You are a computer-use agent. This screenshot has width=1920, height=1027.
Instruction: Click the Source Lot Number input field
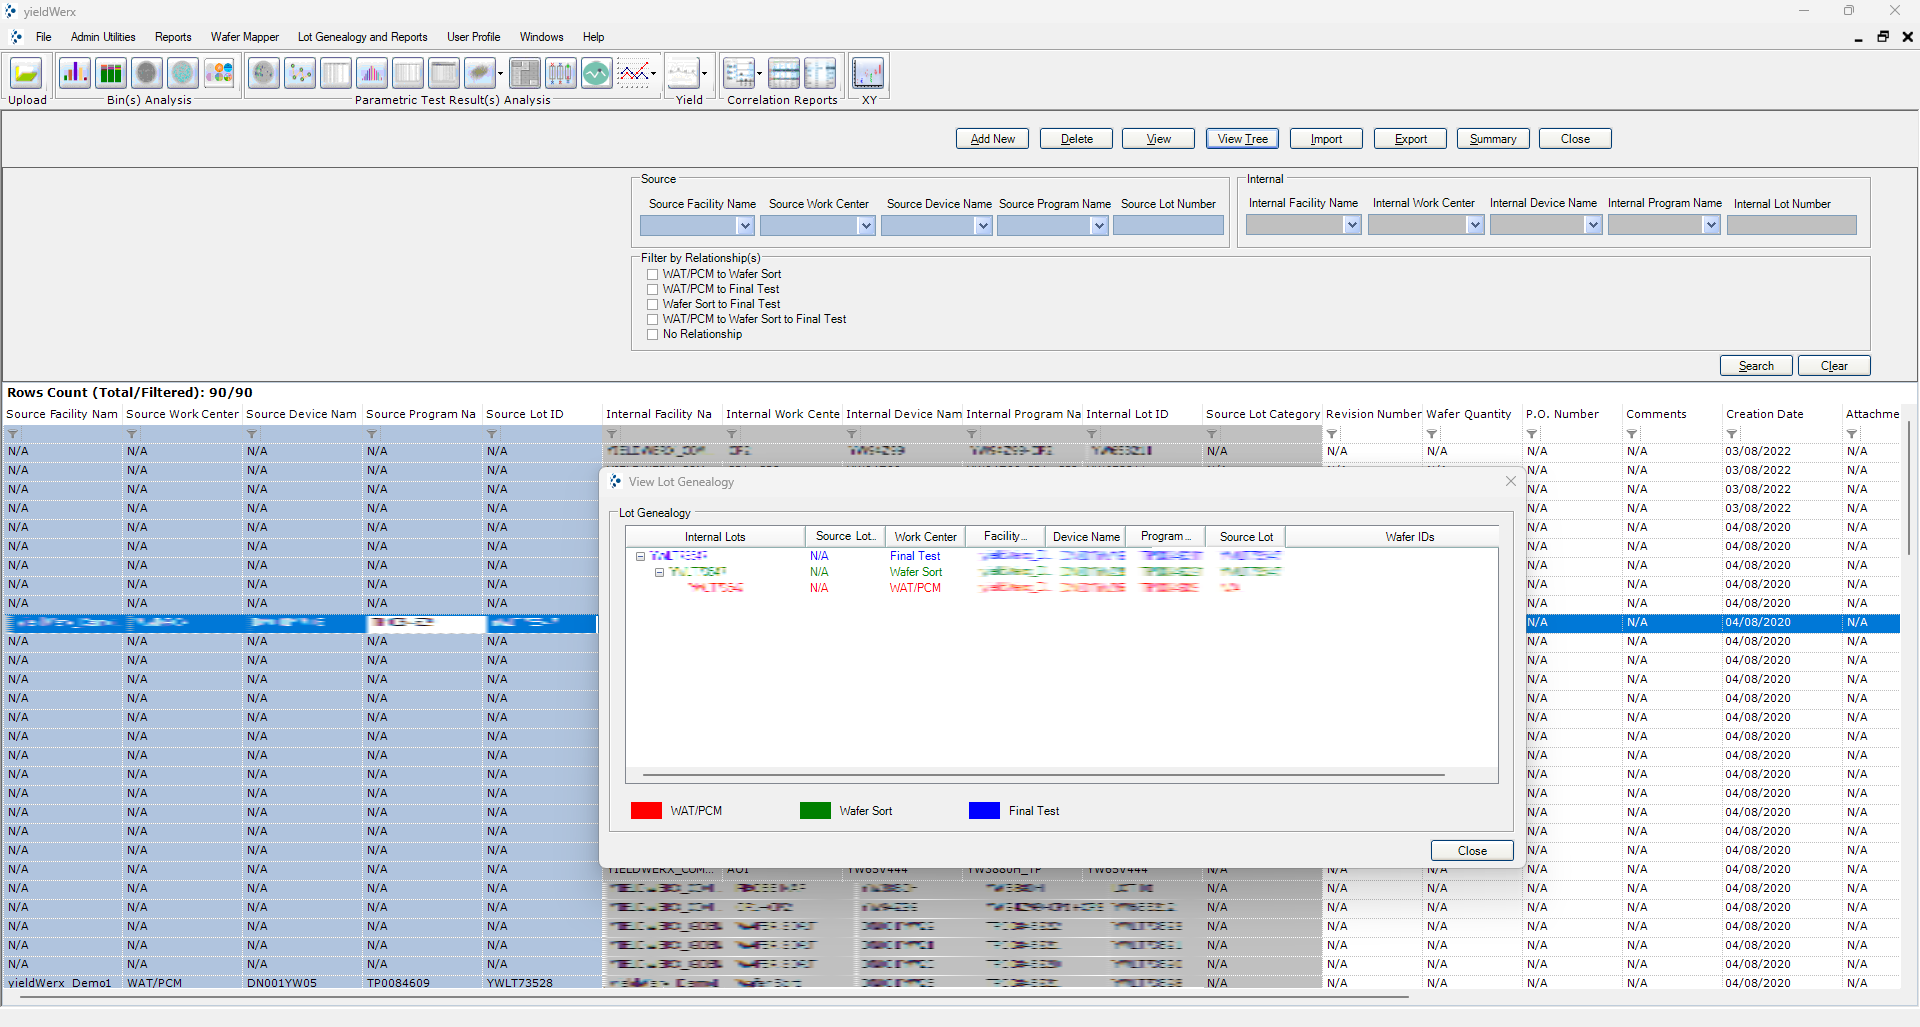click(x=1168, y=226)
